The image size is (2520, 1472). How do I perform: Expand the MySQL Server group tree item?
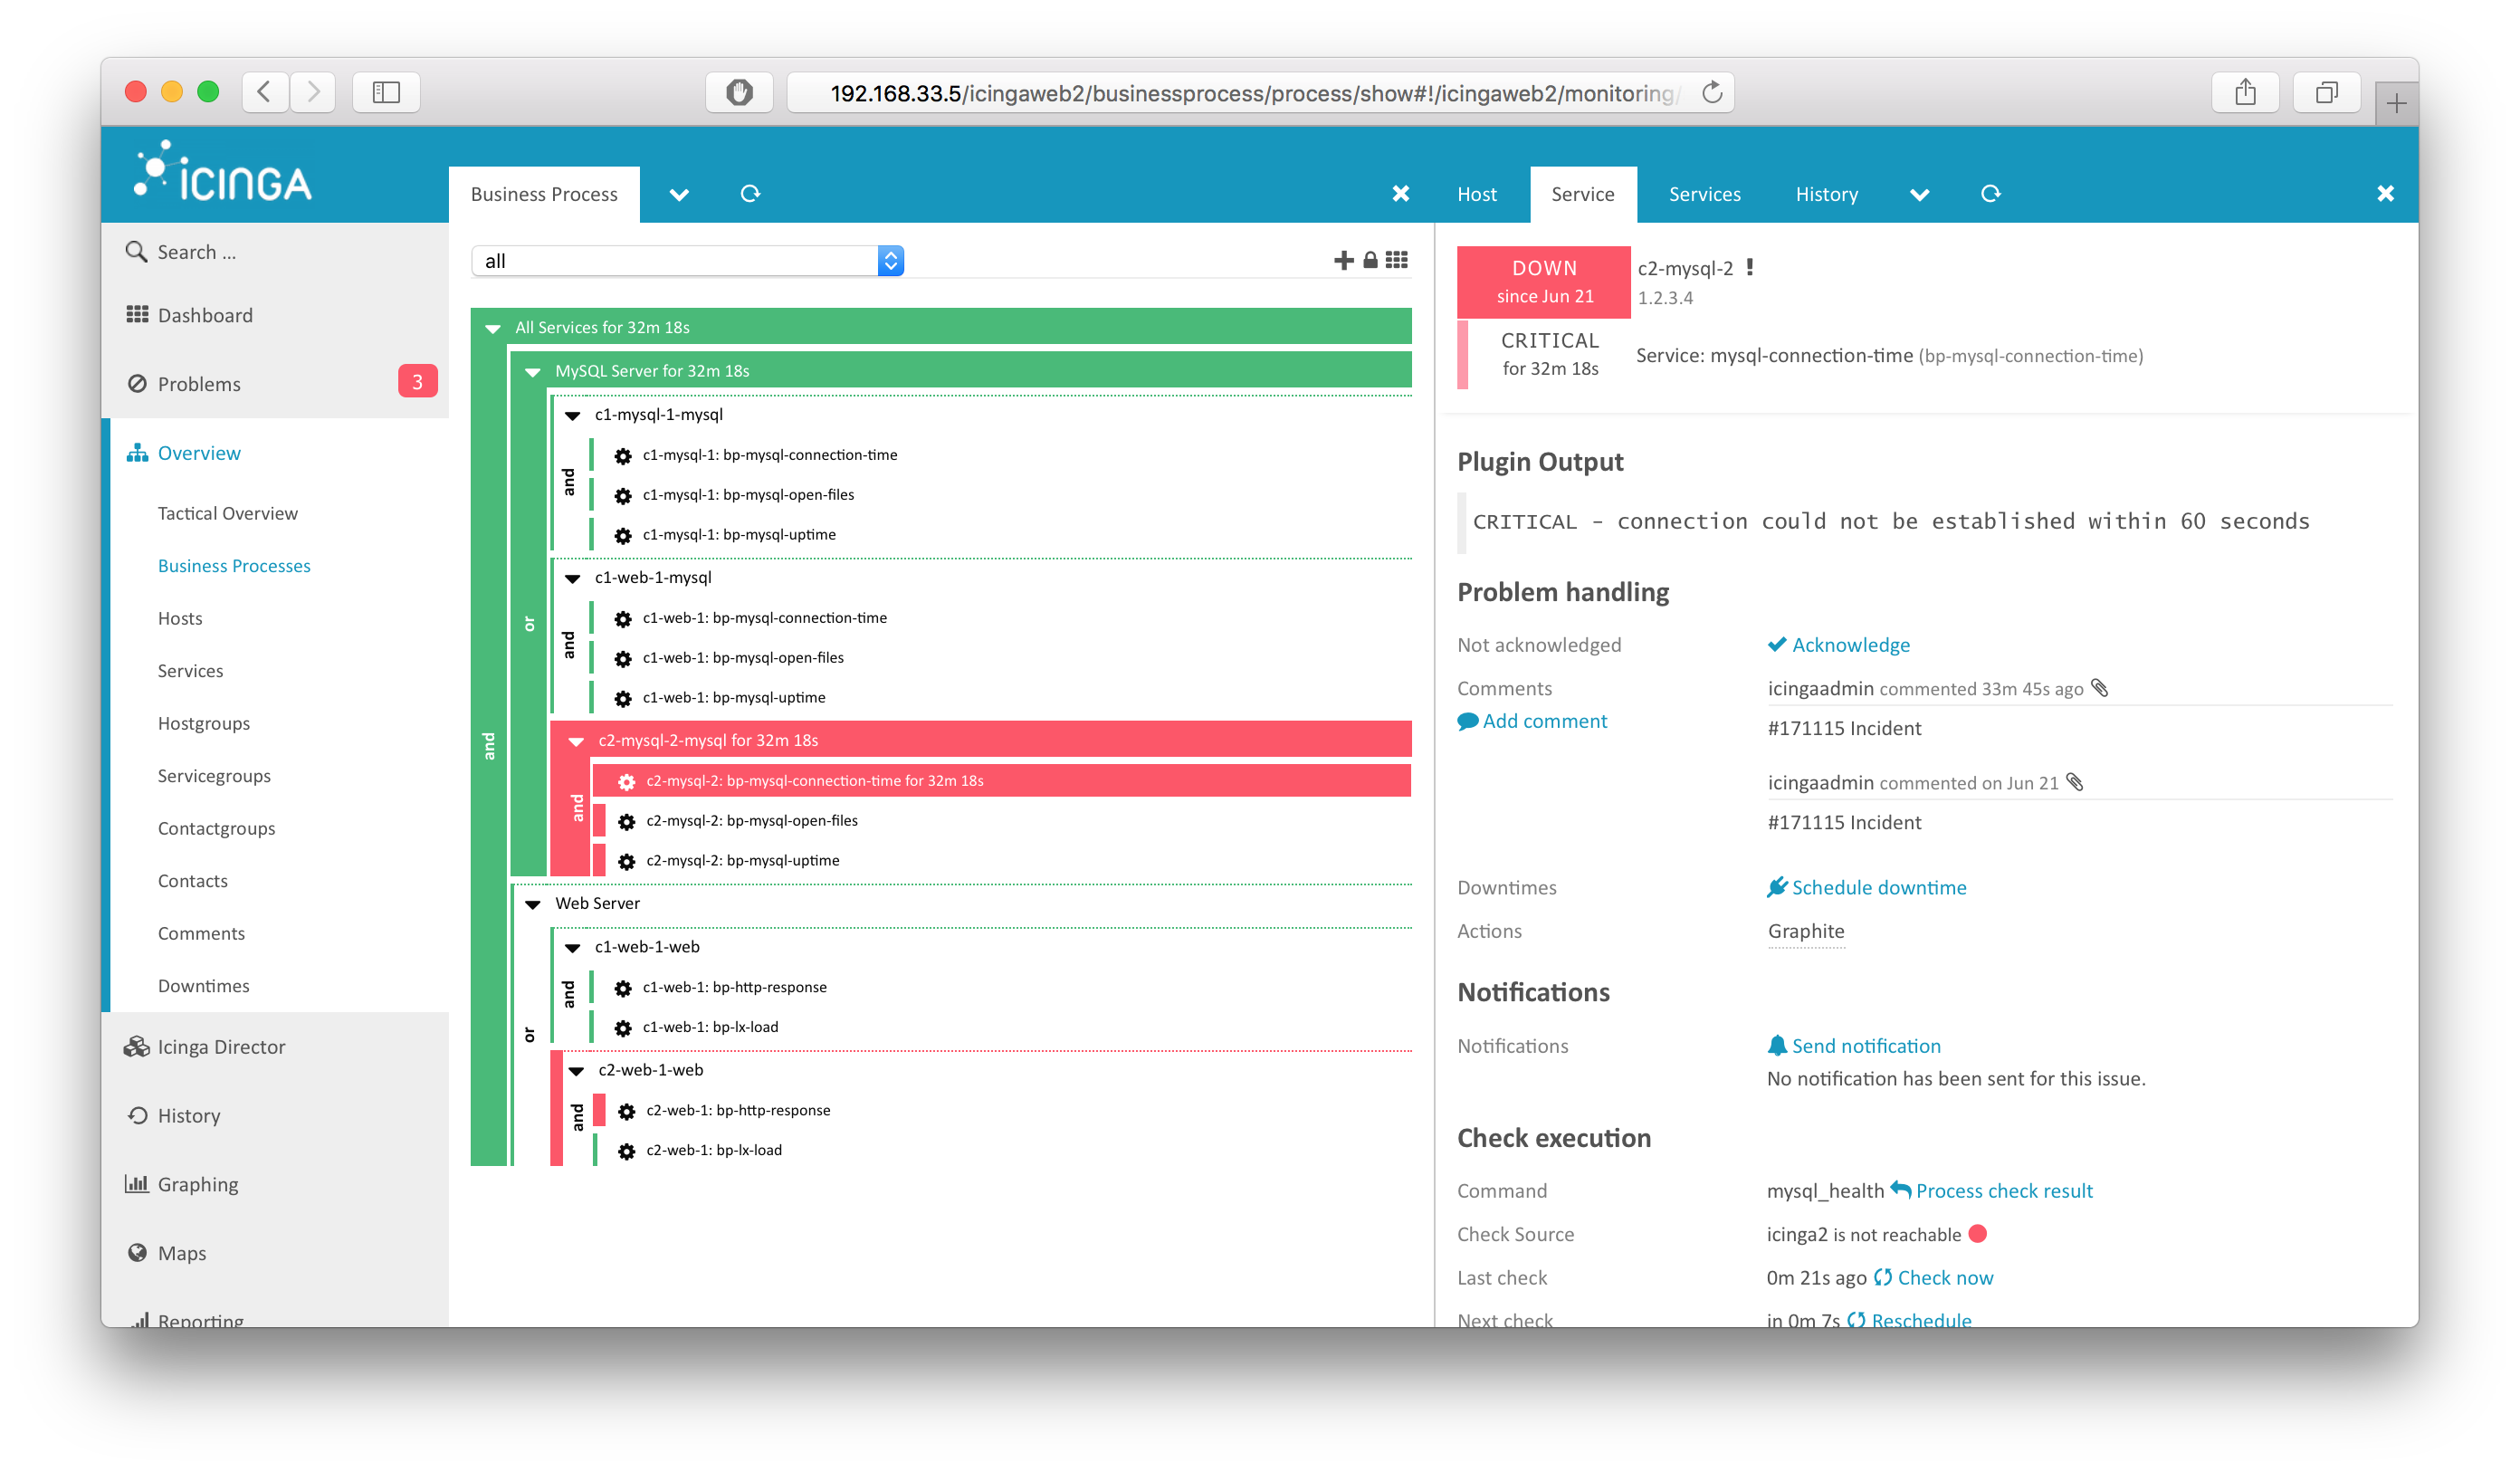tap(532, 369)
